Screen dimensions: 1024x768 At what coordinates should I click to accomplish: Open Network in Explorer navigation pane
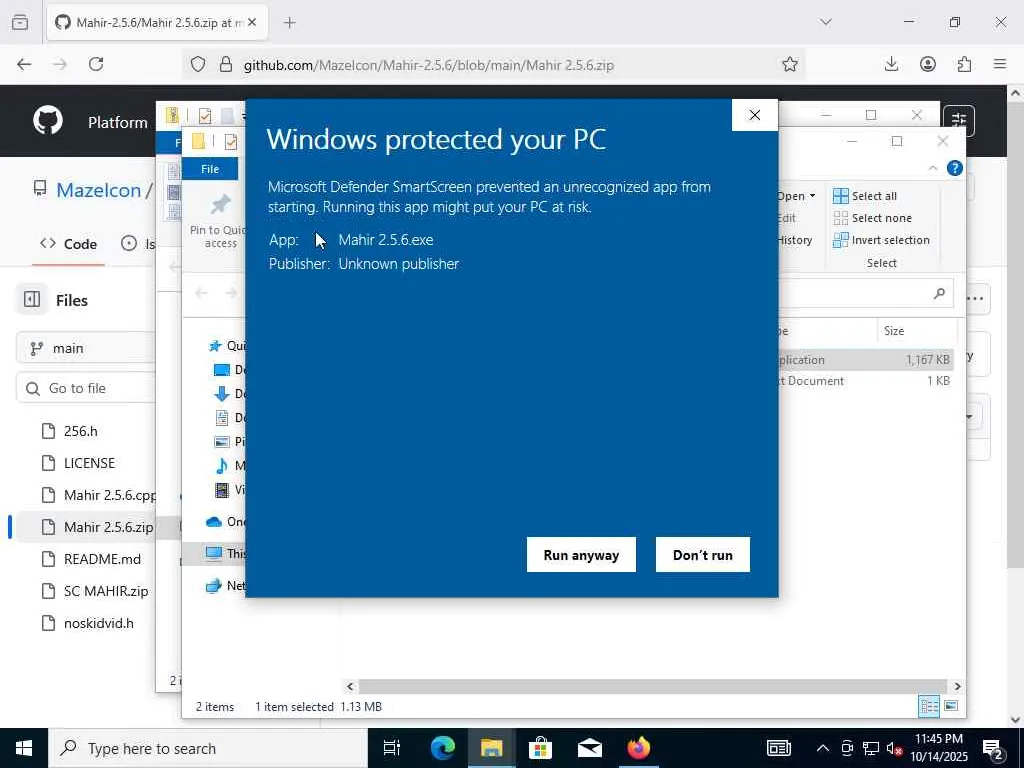pyautogui.click(x=225, y=586)
